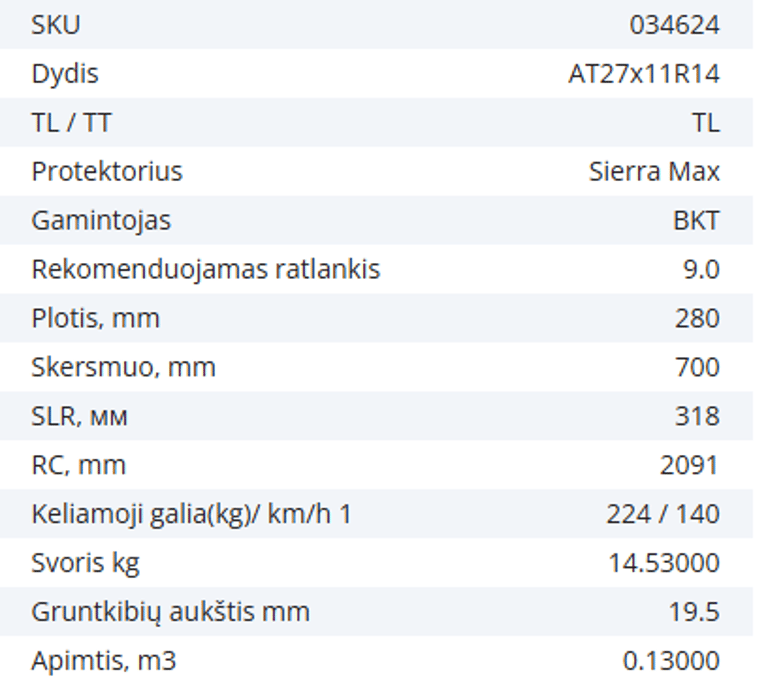Viewport: 768px width, 700px height.
Task: Click the Gamintojas label
Action: pos(101,221)
